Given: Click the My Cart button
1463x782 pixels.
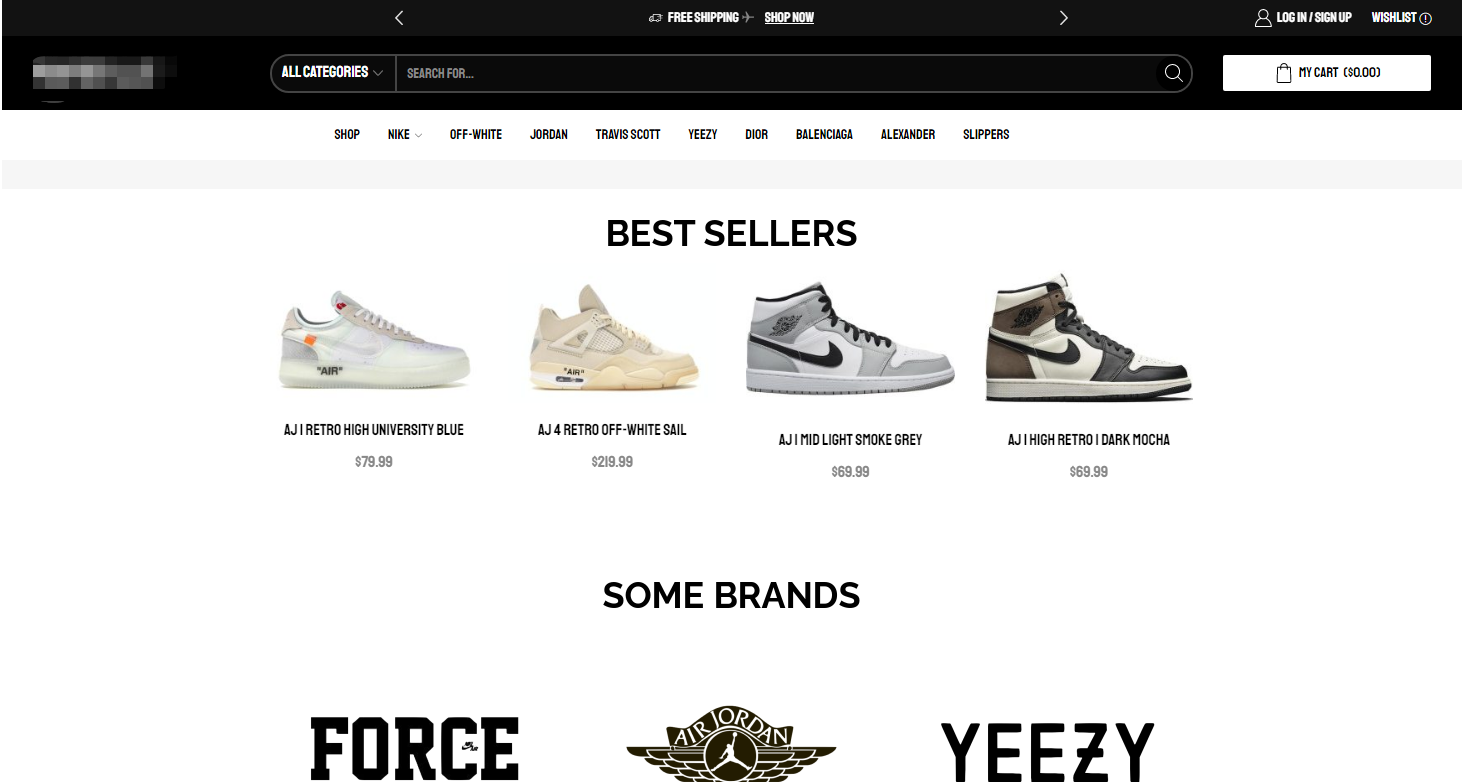Looking at the screenshot, I should click(x=1327, y=73).
